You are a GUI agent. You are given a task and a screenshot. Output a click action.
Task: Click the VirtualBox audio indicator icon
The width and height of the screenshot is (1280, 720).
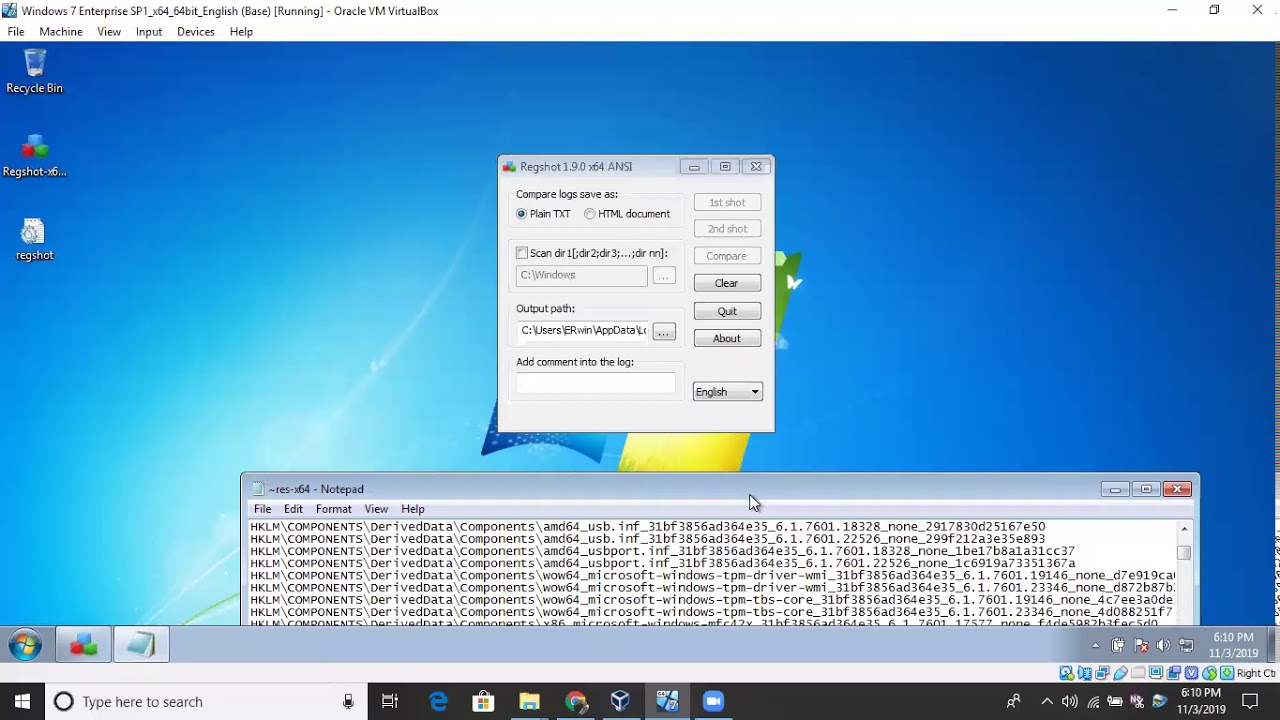click(1085, 673)
